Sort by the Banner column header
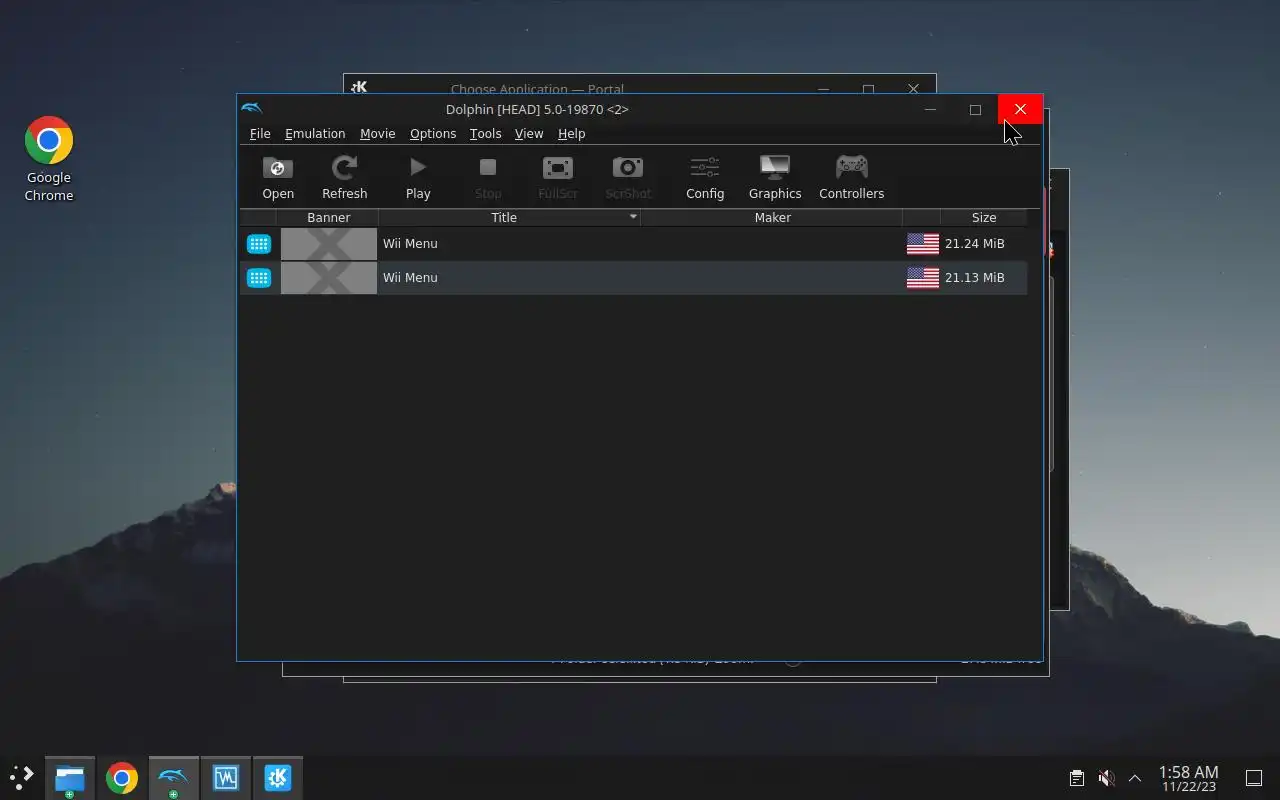 point(328,217)
